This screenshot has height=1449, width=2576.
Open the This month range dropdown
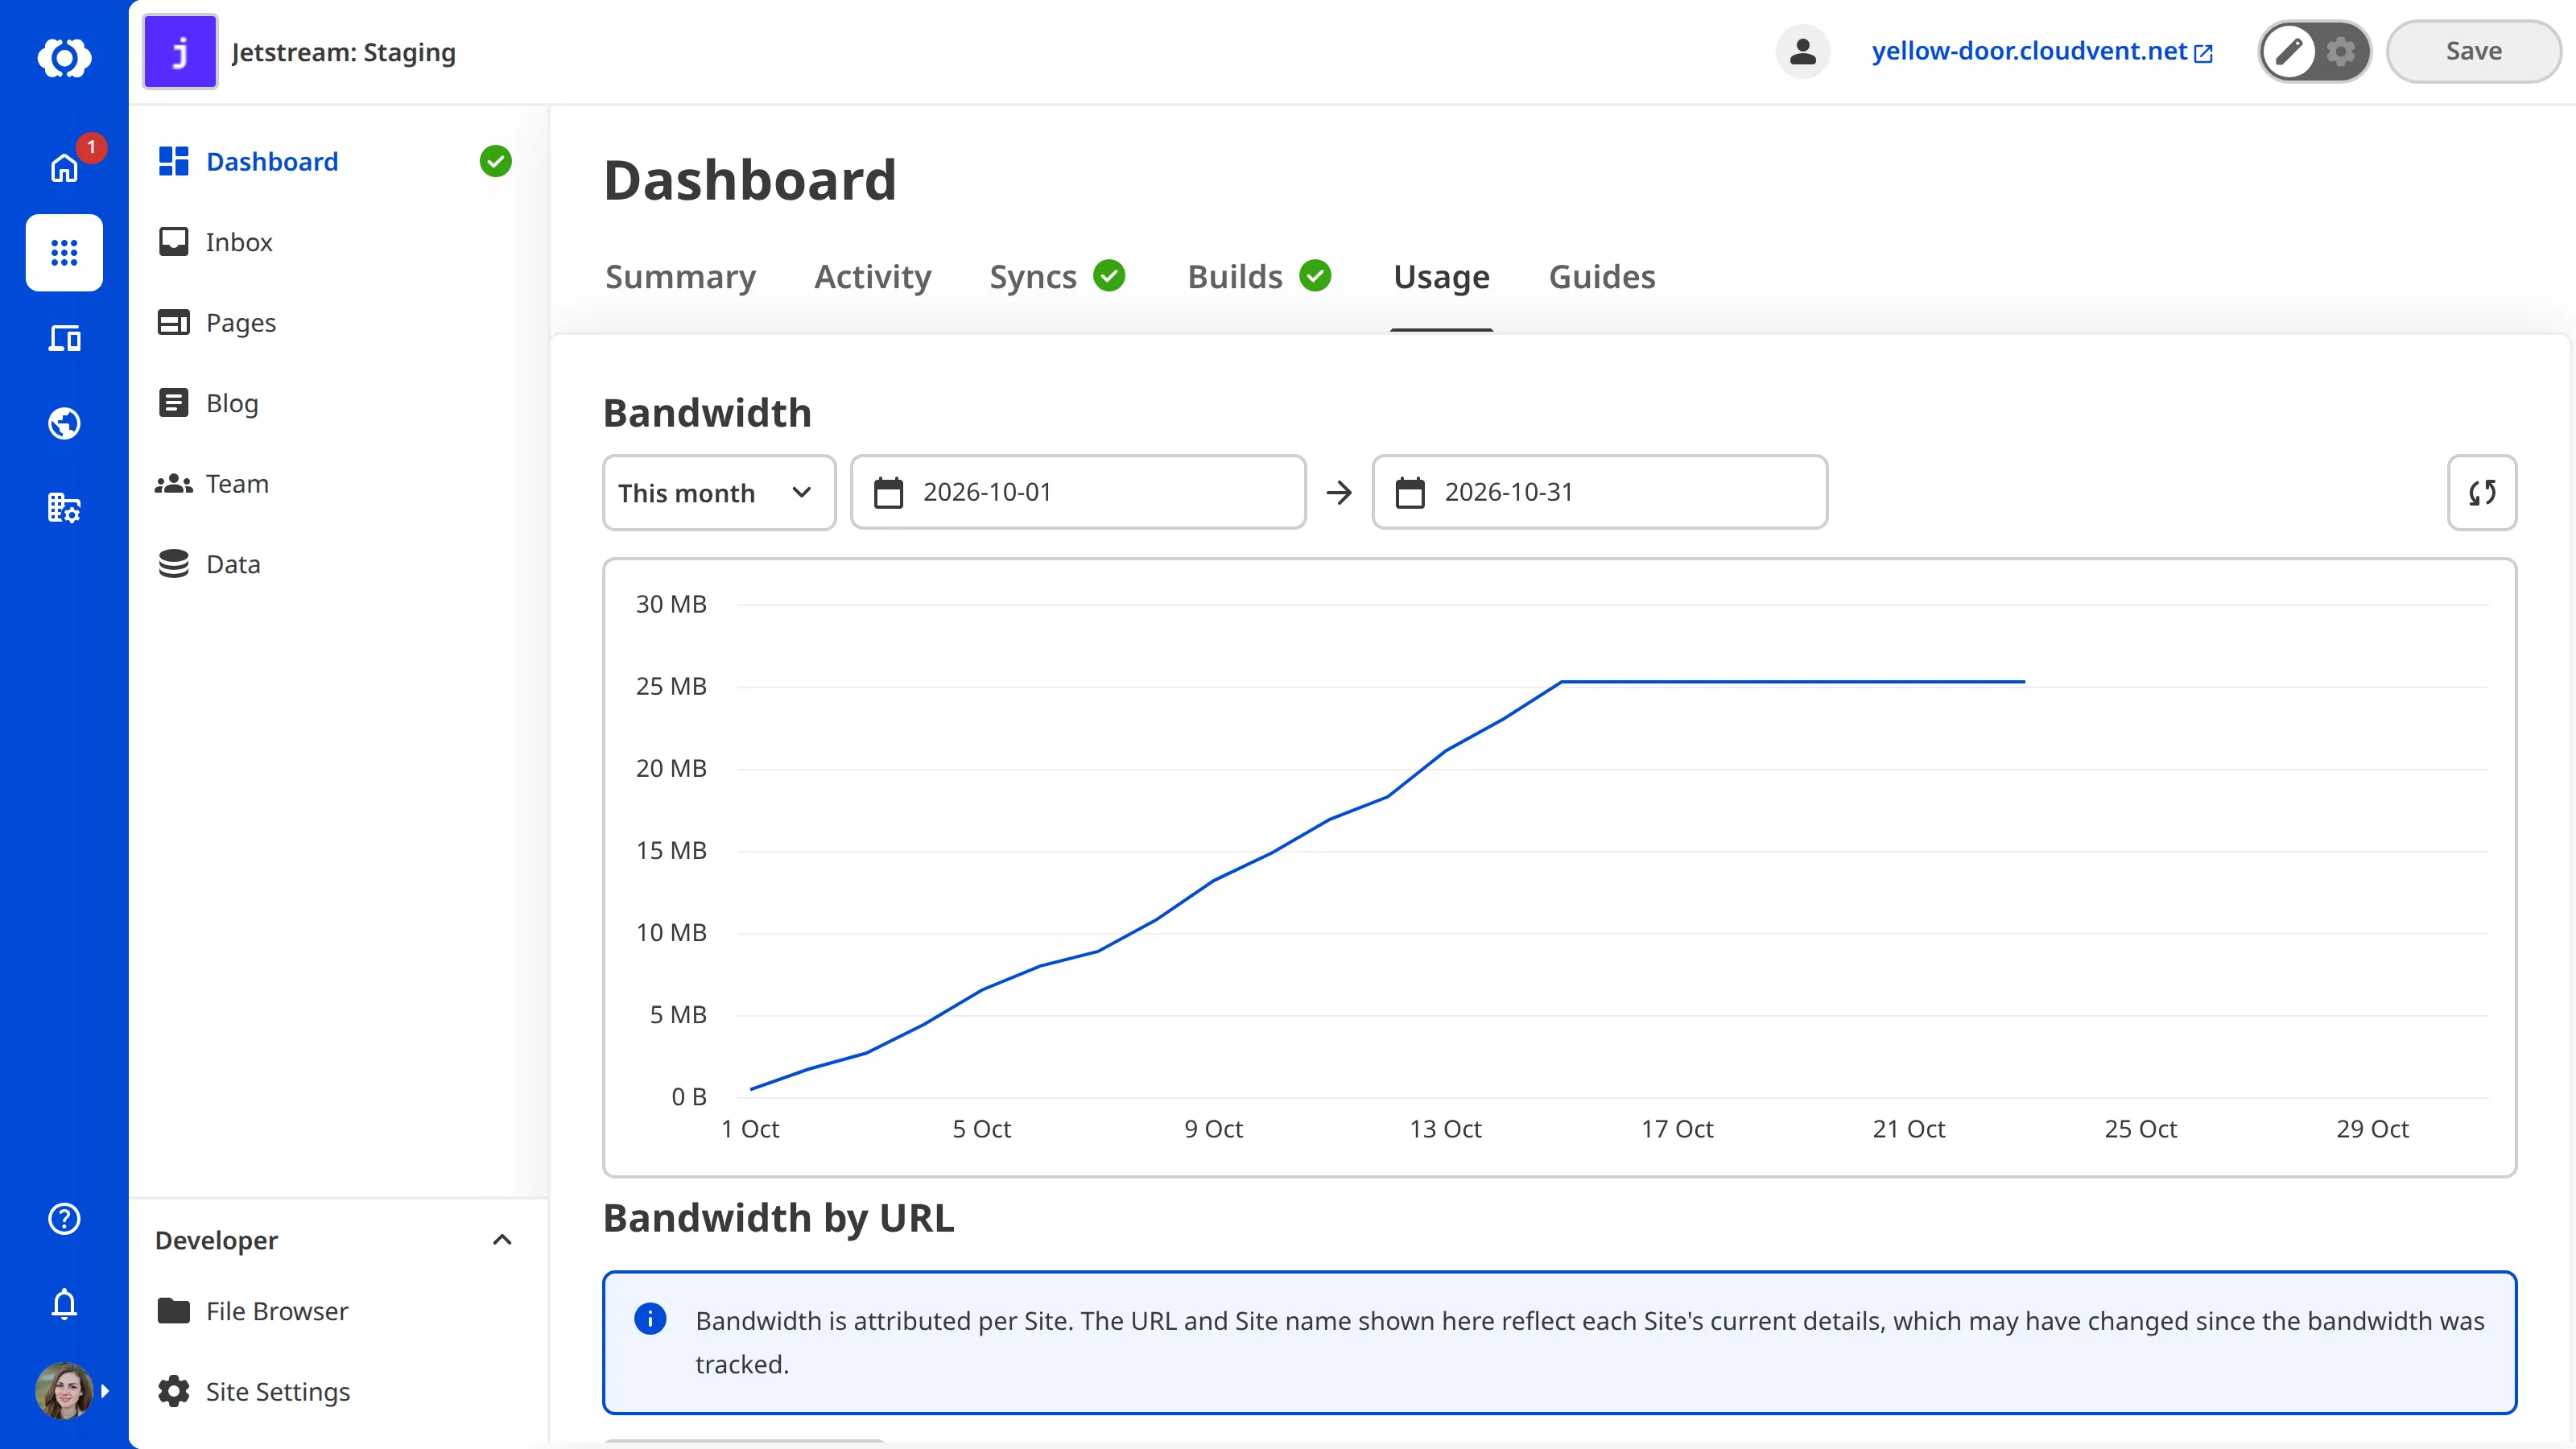pos(719,492)
